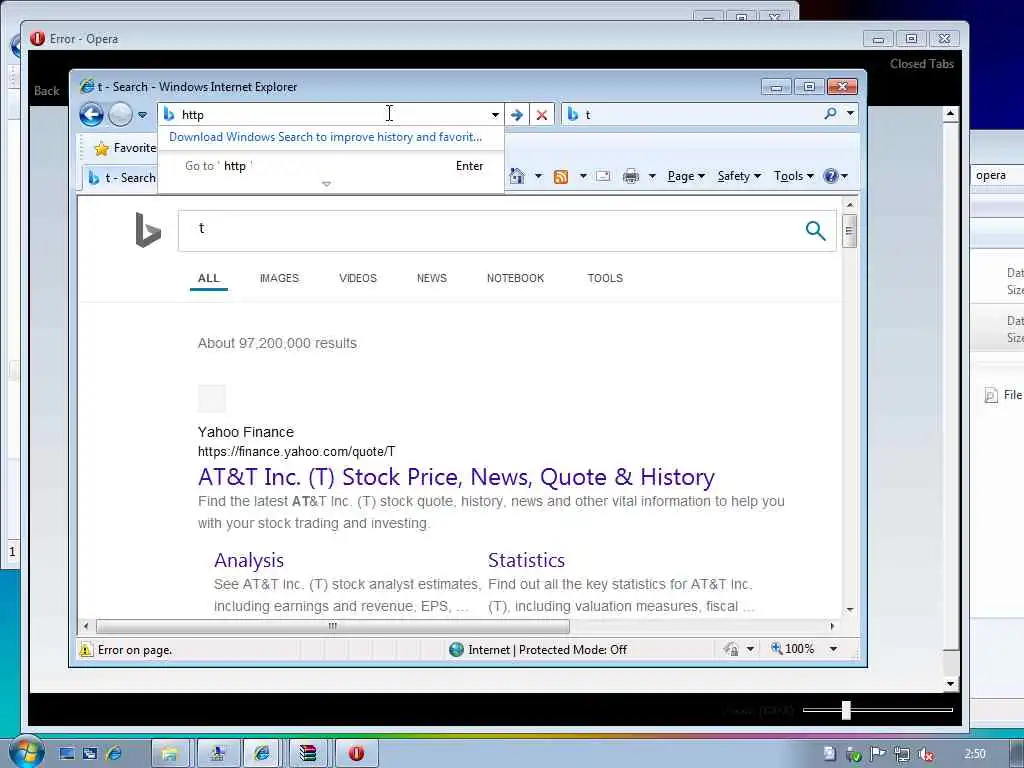Viewport: 1024px width, 768px height.
Task: Open the Analysis sub-link
Action: [x=249, y=560]
